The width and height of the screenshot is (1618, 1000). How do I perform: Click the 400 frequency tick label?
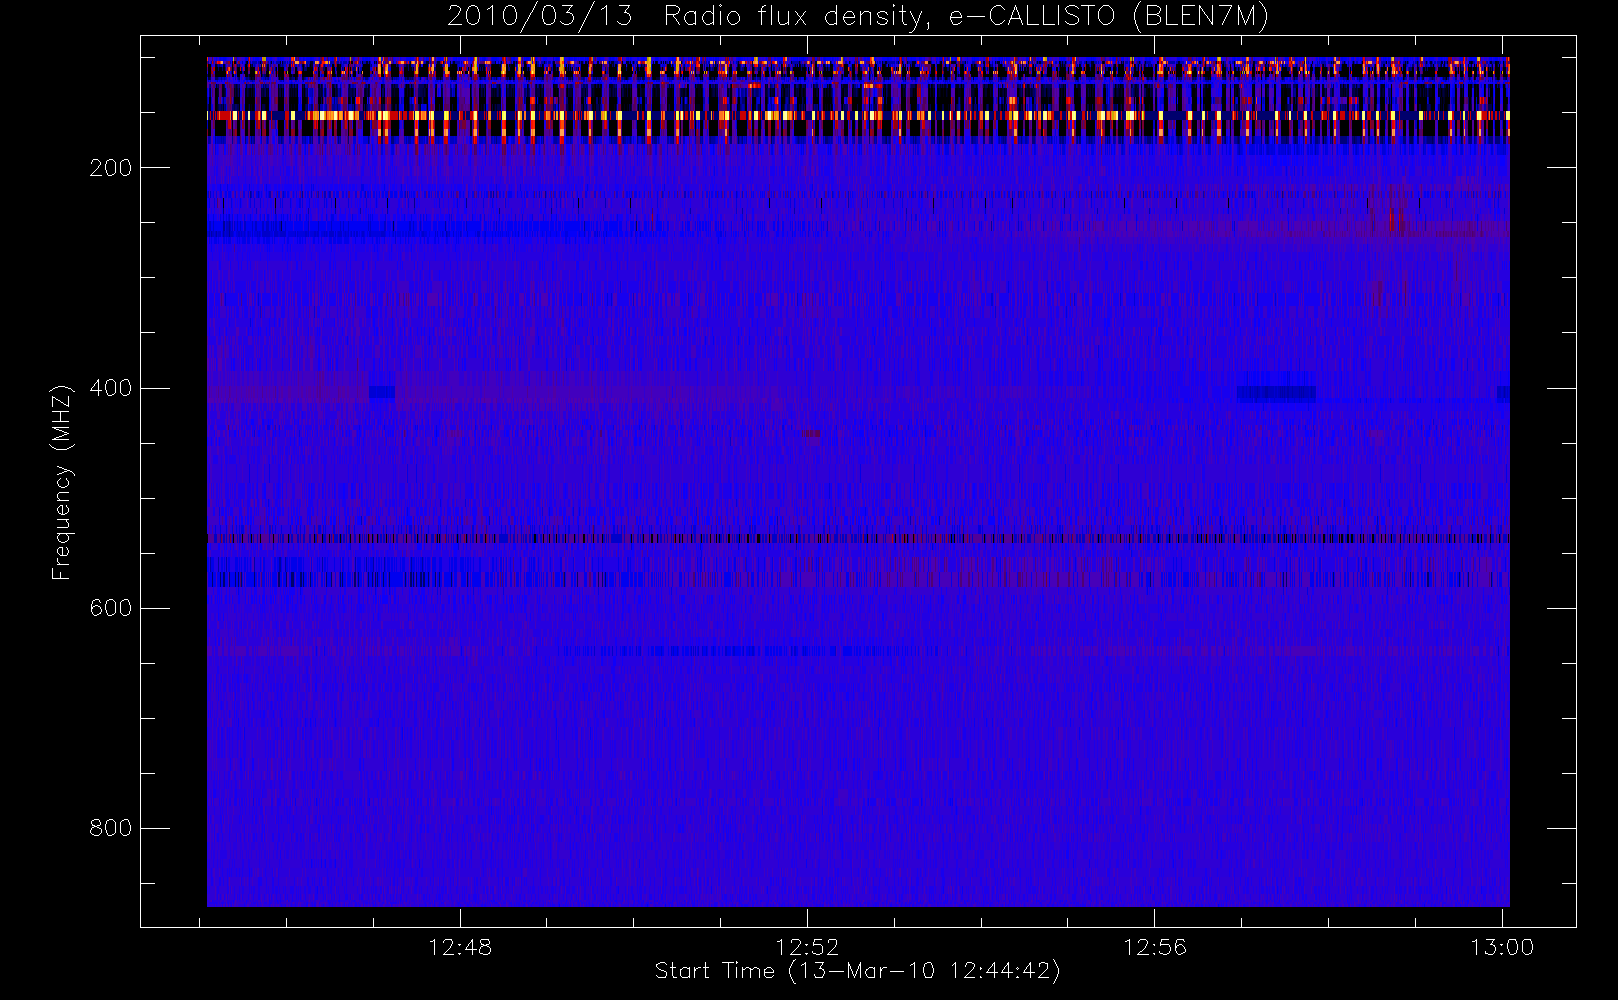coord(110,388)
